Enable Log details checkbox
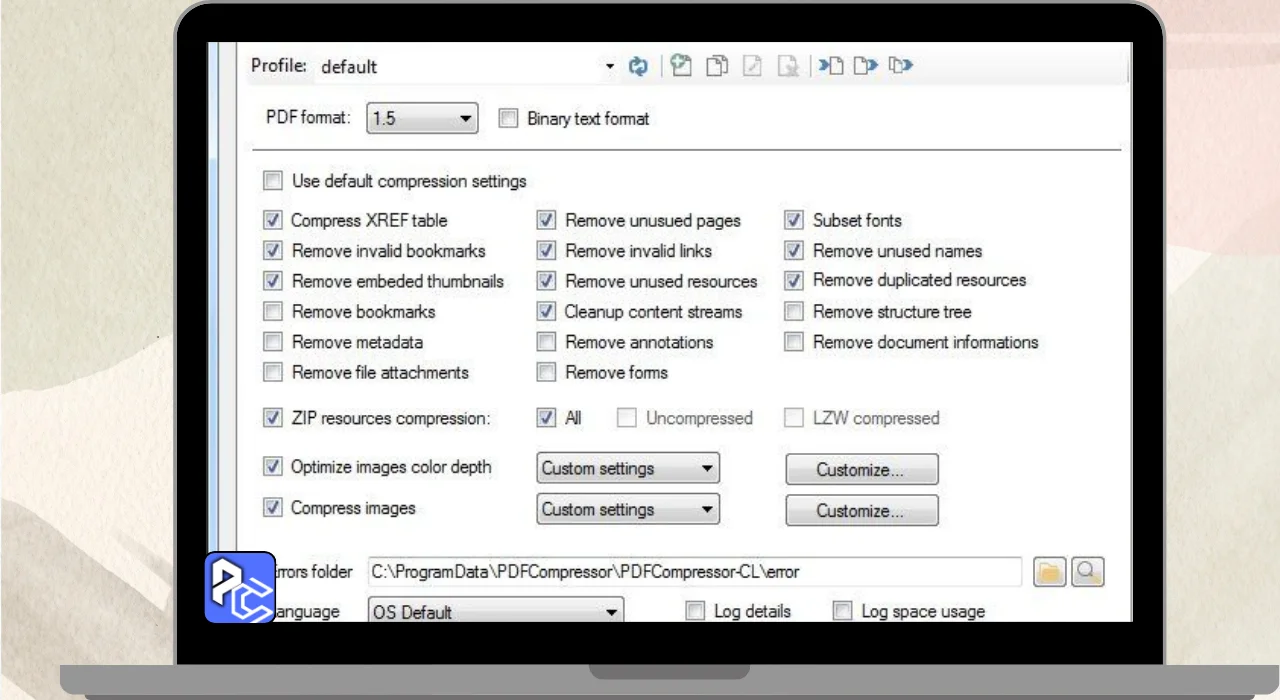This screenshot has width=1280, height=700. pyautogui.click(x=695, y=611)
